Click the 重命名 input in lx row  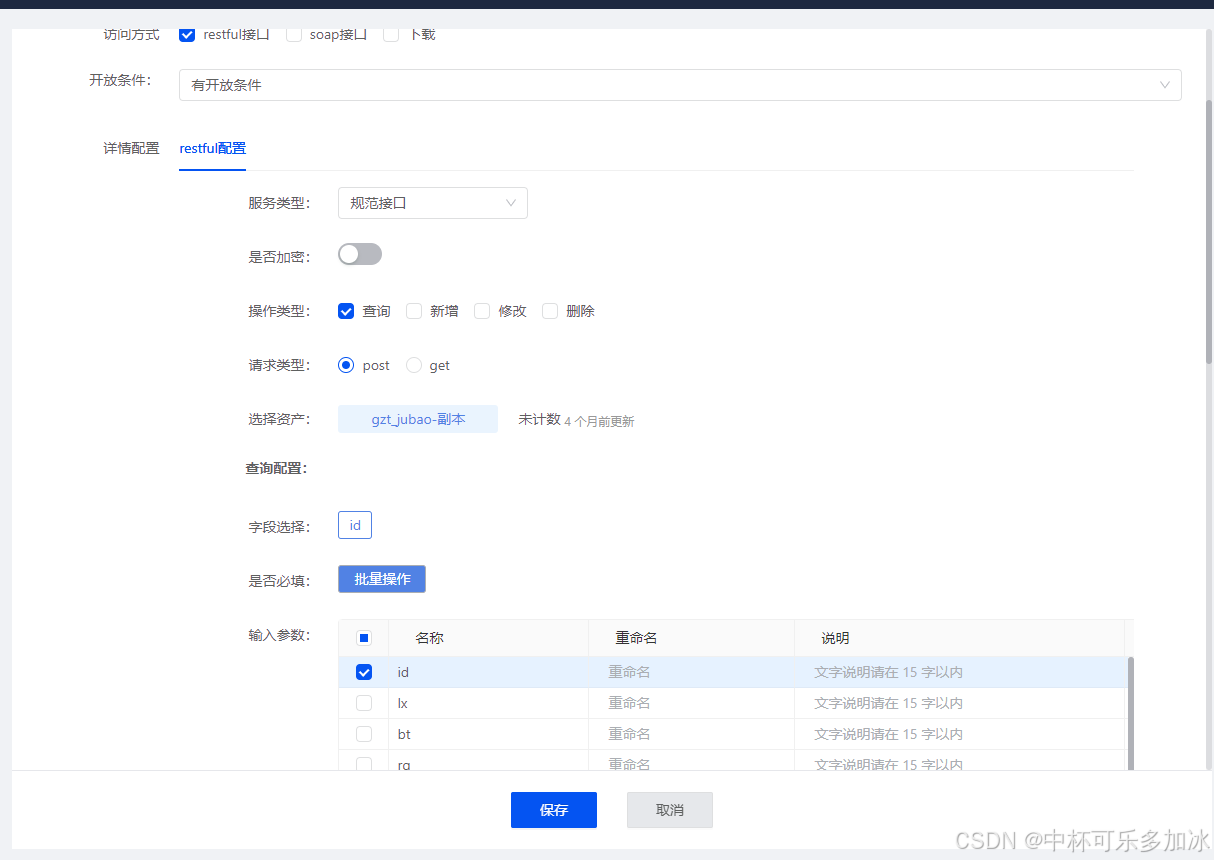click(690, 703)
